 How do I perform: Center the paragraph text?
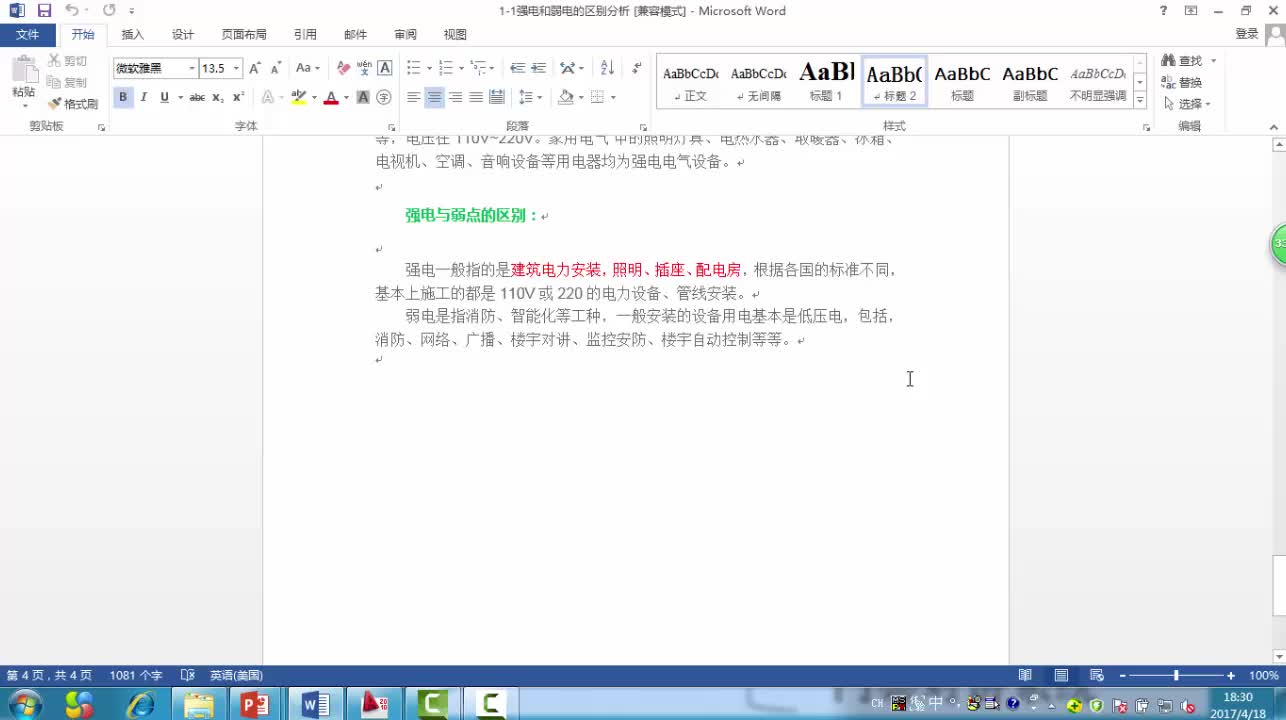click(434, 97)
